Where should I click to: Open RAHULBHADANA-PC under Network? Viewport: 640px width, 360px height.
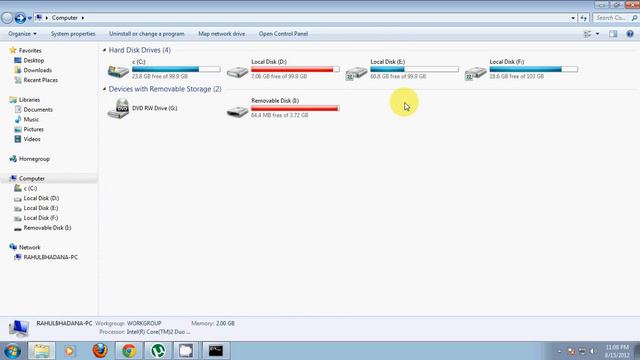pos(51,257)
